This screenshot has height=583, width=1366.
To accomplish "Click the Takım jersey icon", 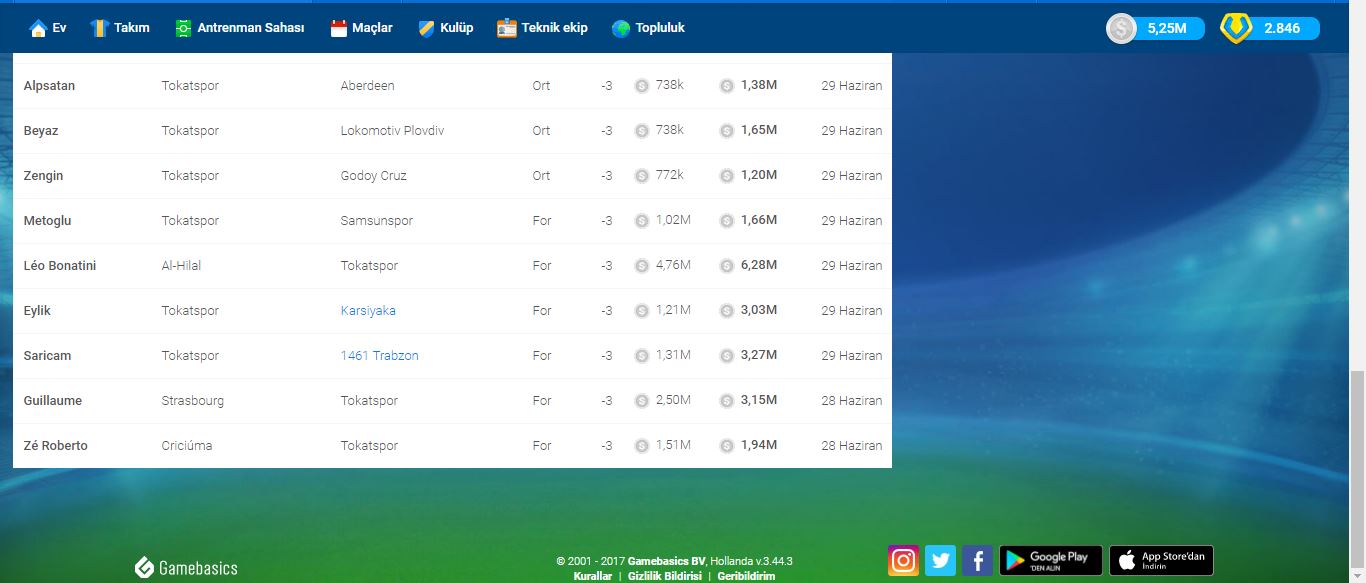I will 98,28.
